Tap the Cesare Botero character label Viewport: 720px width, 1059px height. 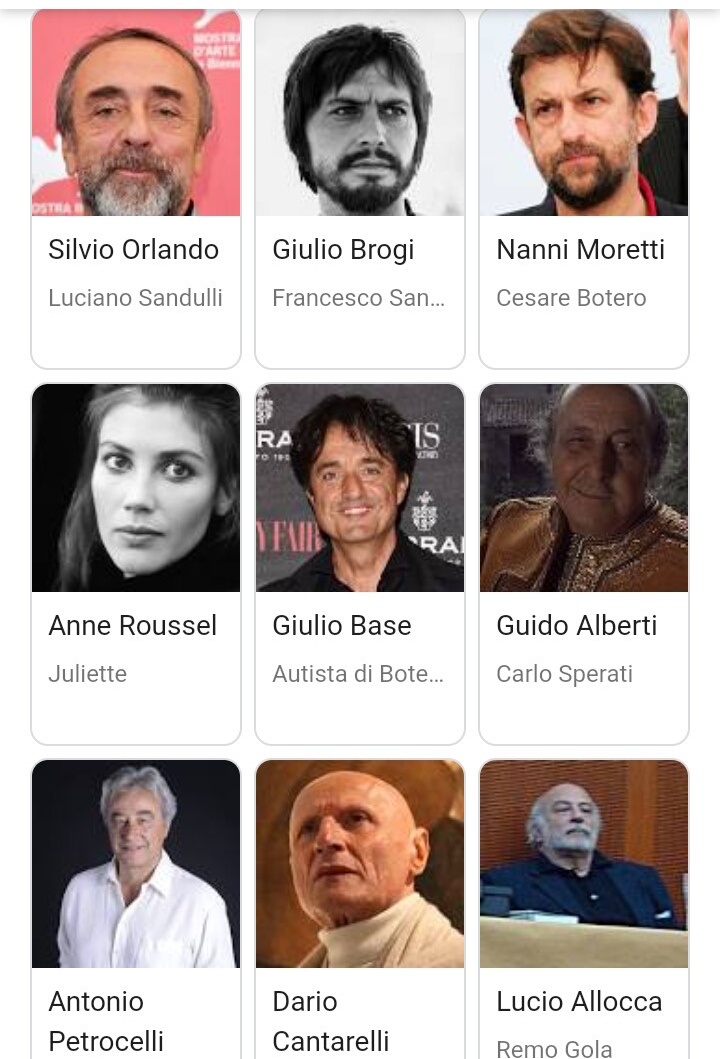click(571, 298)
